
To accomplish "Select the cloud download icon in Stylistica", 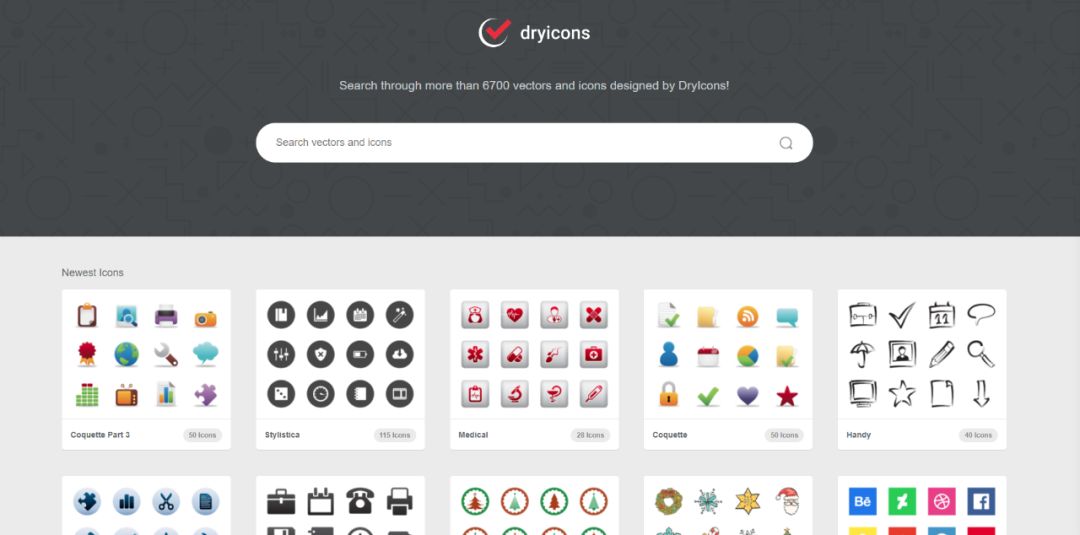I will tap(399, 354).
